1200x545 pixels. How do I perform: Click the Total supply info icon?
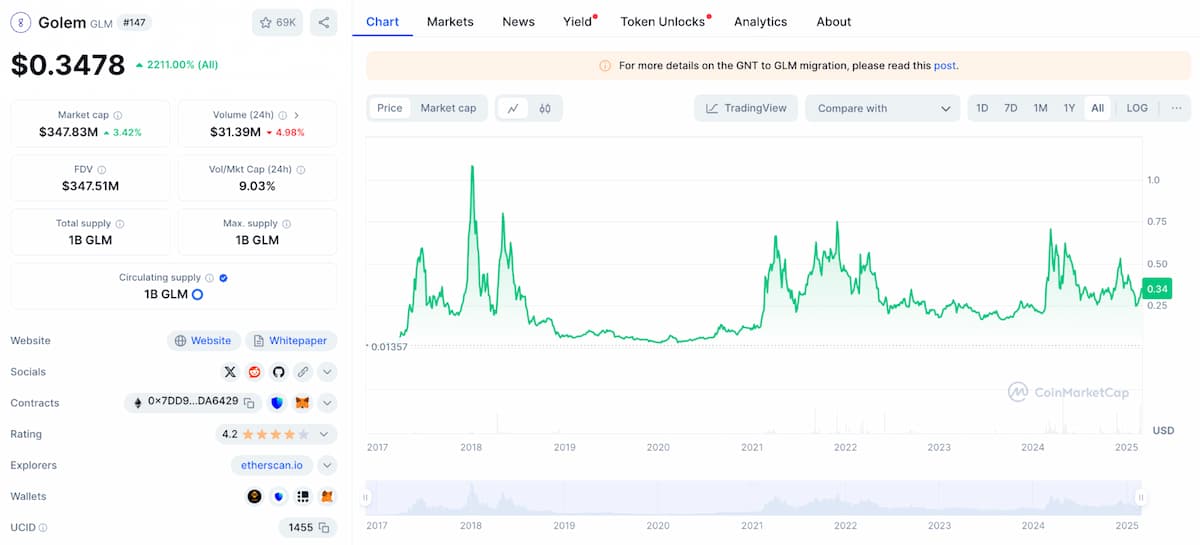[x=120, y=224]
